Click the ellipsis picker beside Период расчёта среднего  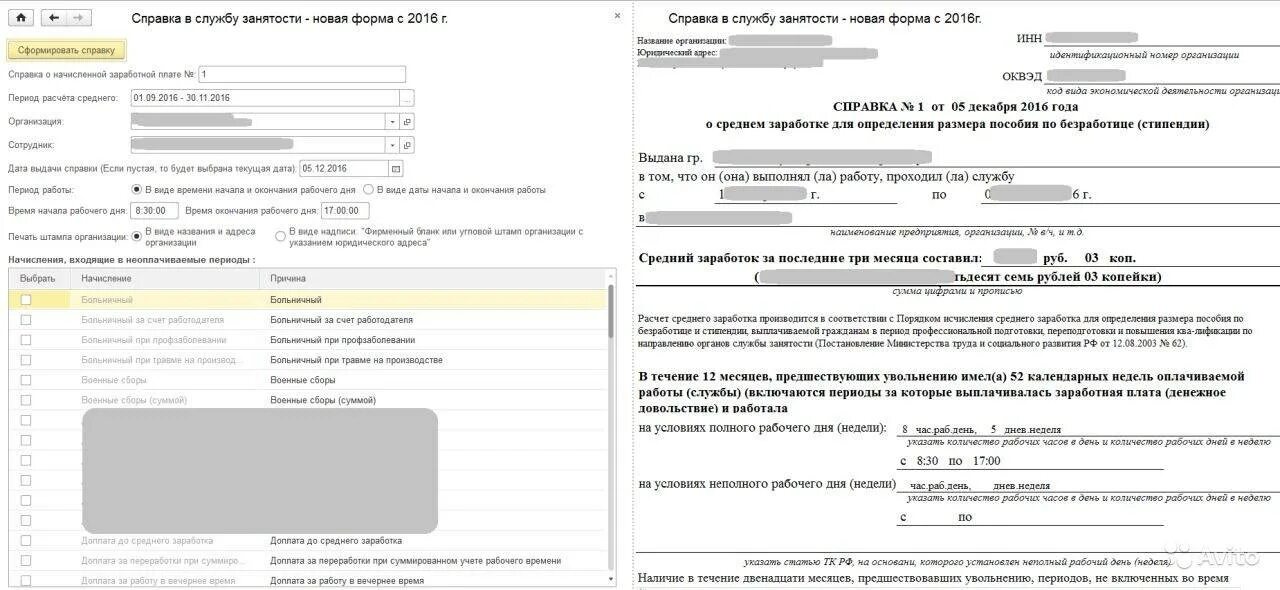pos(405,98)
